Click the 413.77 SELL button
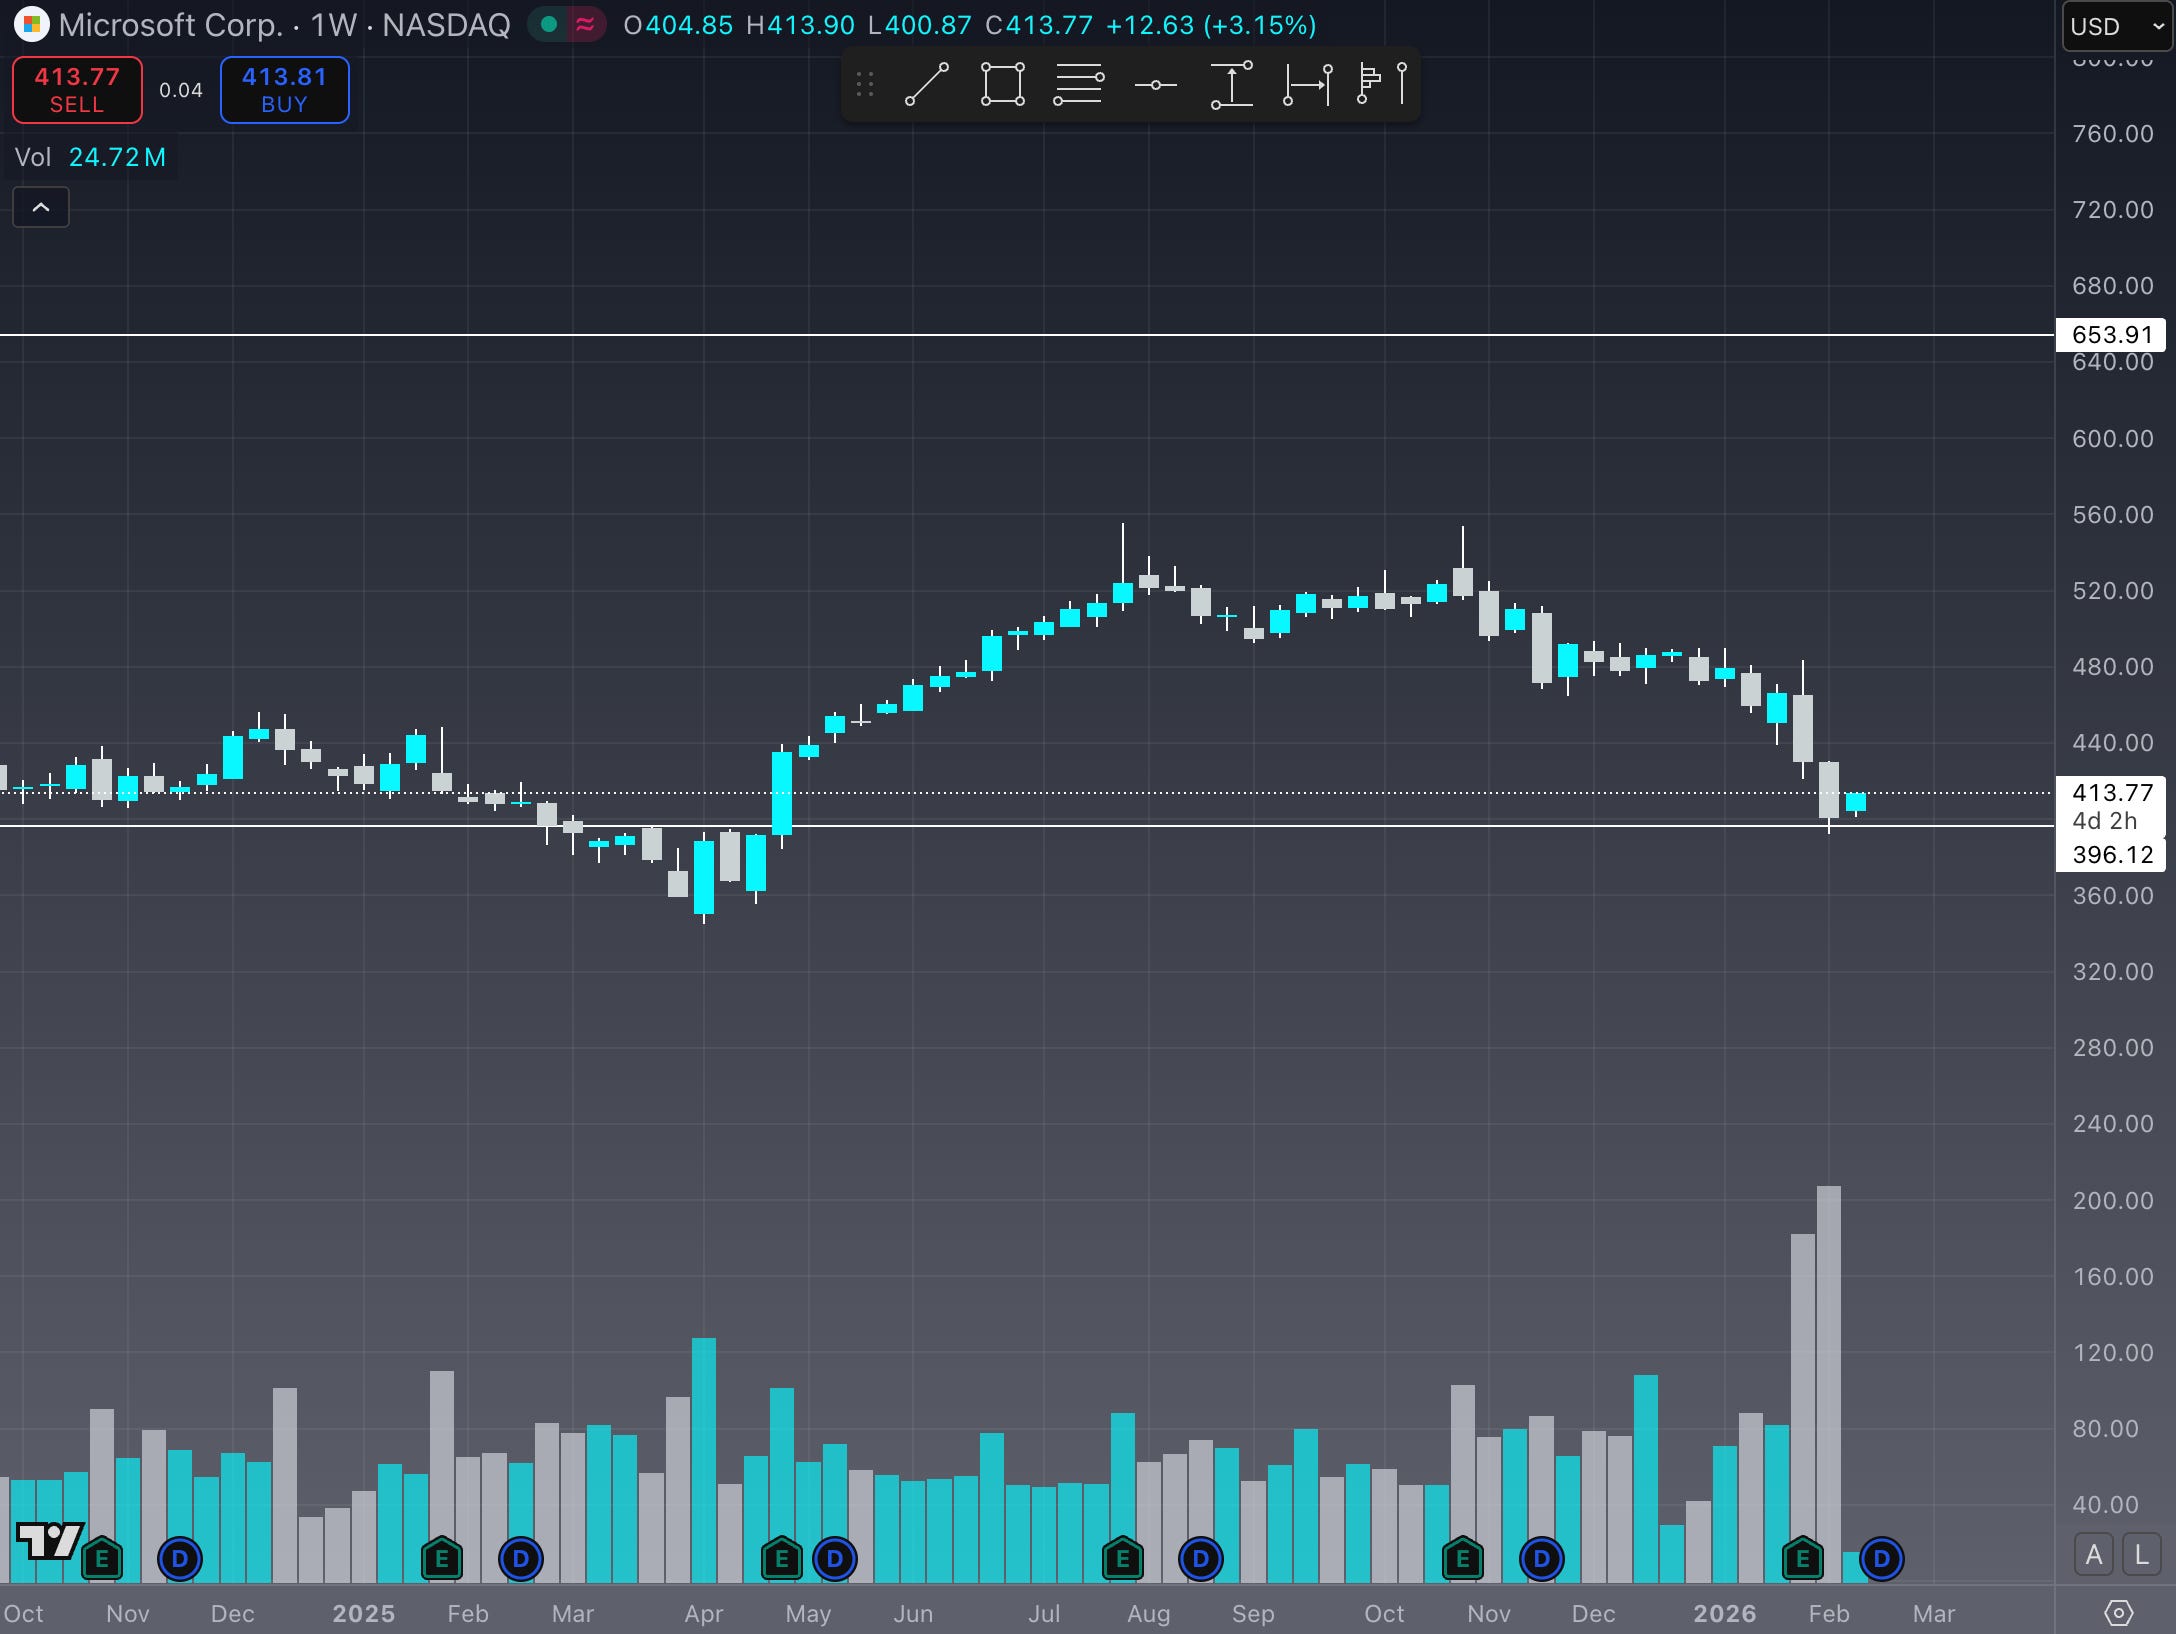This screenshot has width=2176, height=1634. (x=77, y=90)
